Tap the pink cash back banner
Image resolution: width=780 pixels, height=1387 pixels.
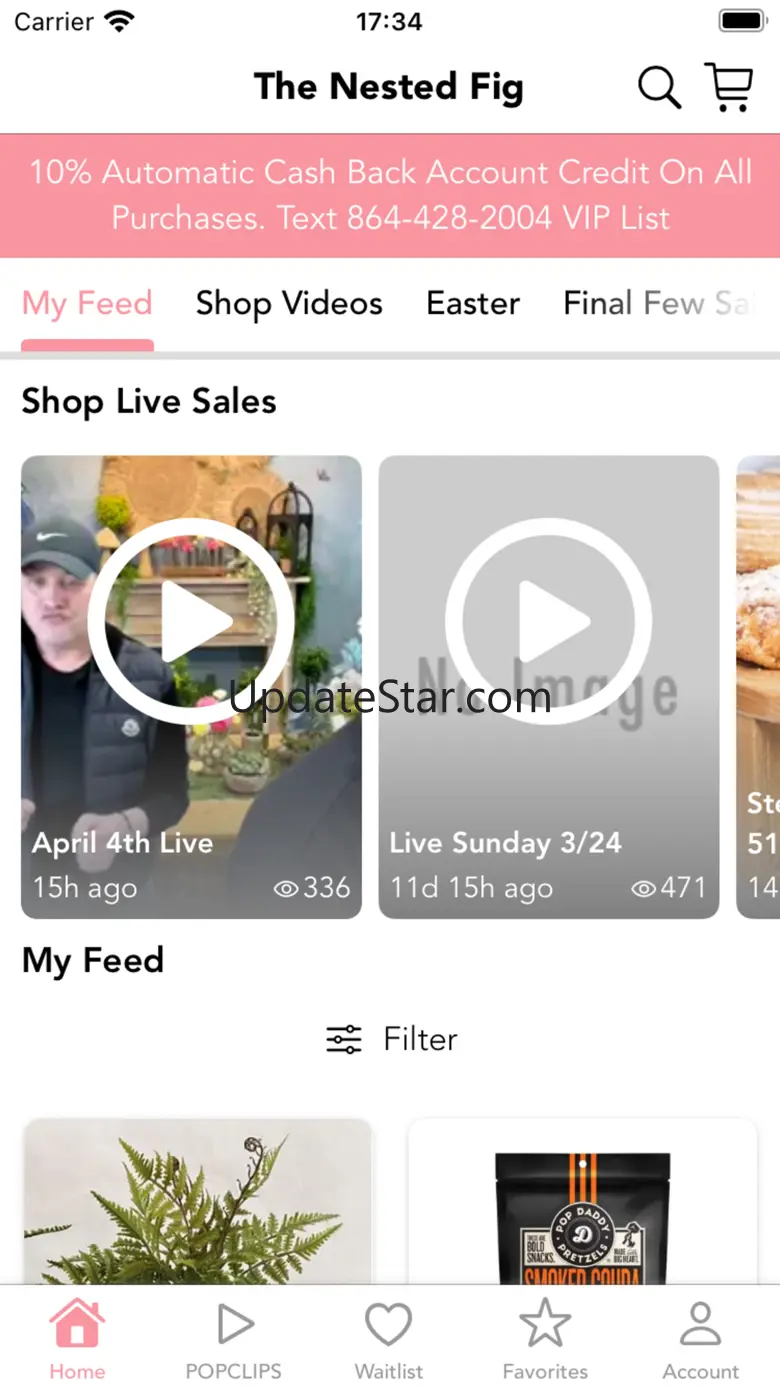click(390, 195)
